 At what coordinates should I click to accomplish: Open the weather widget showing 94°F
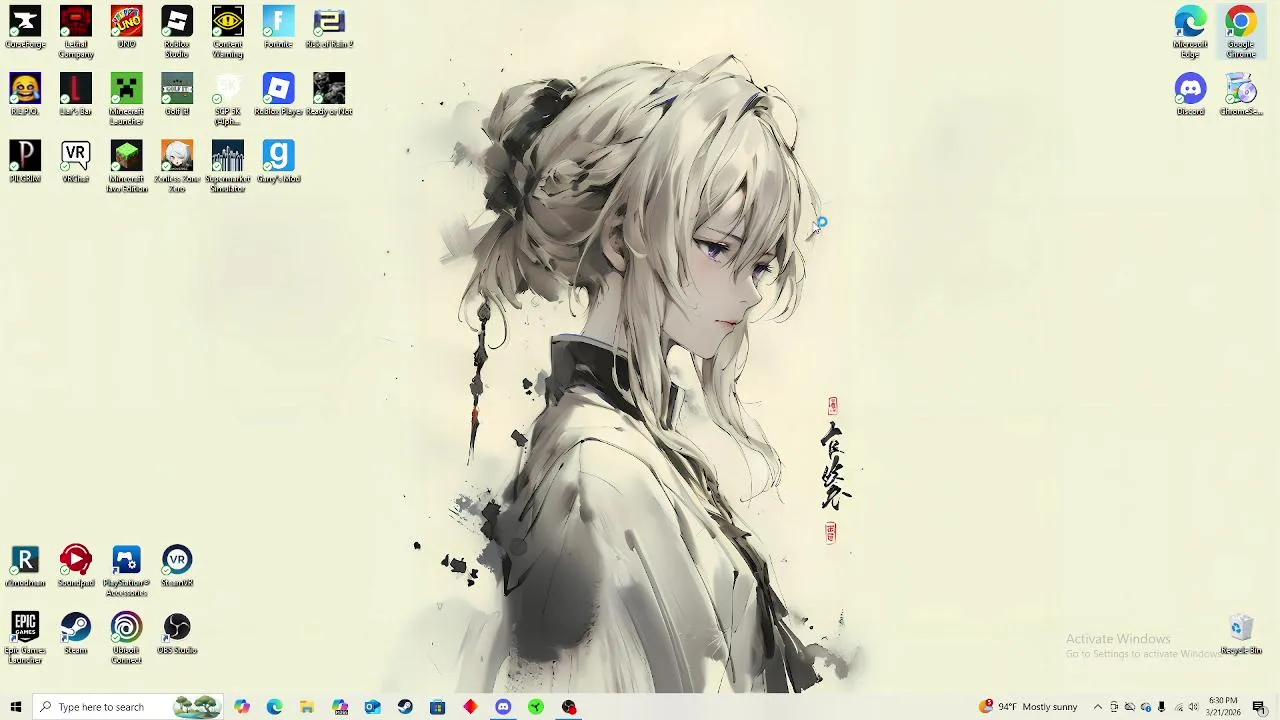(x=1029, y=707)
